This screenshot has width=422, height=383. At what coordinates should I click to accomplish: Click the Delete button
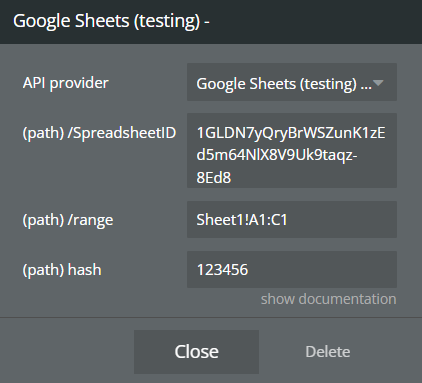pyautogui.click(x=328, y=352)
